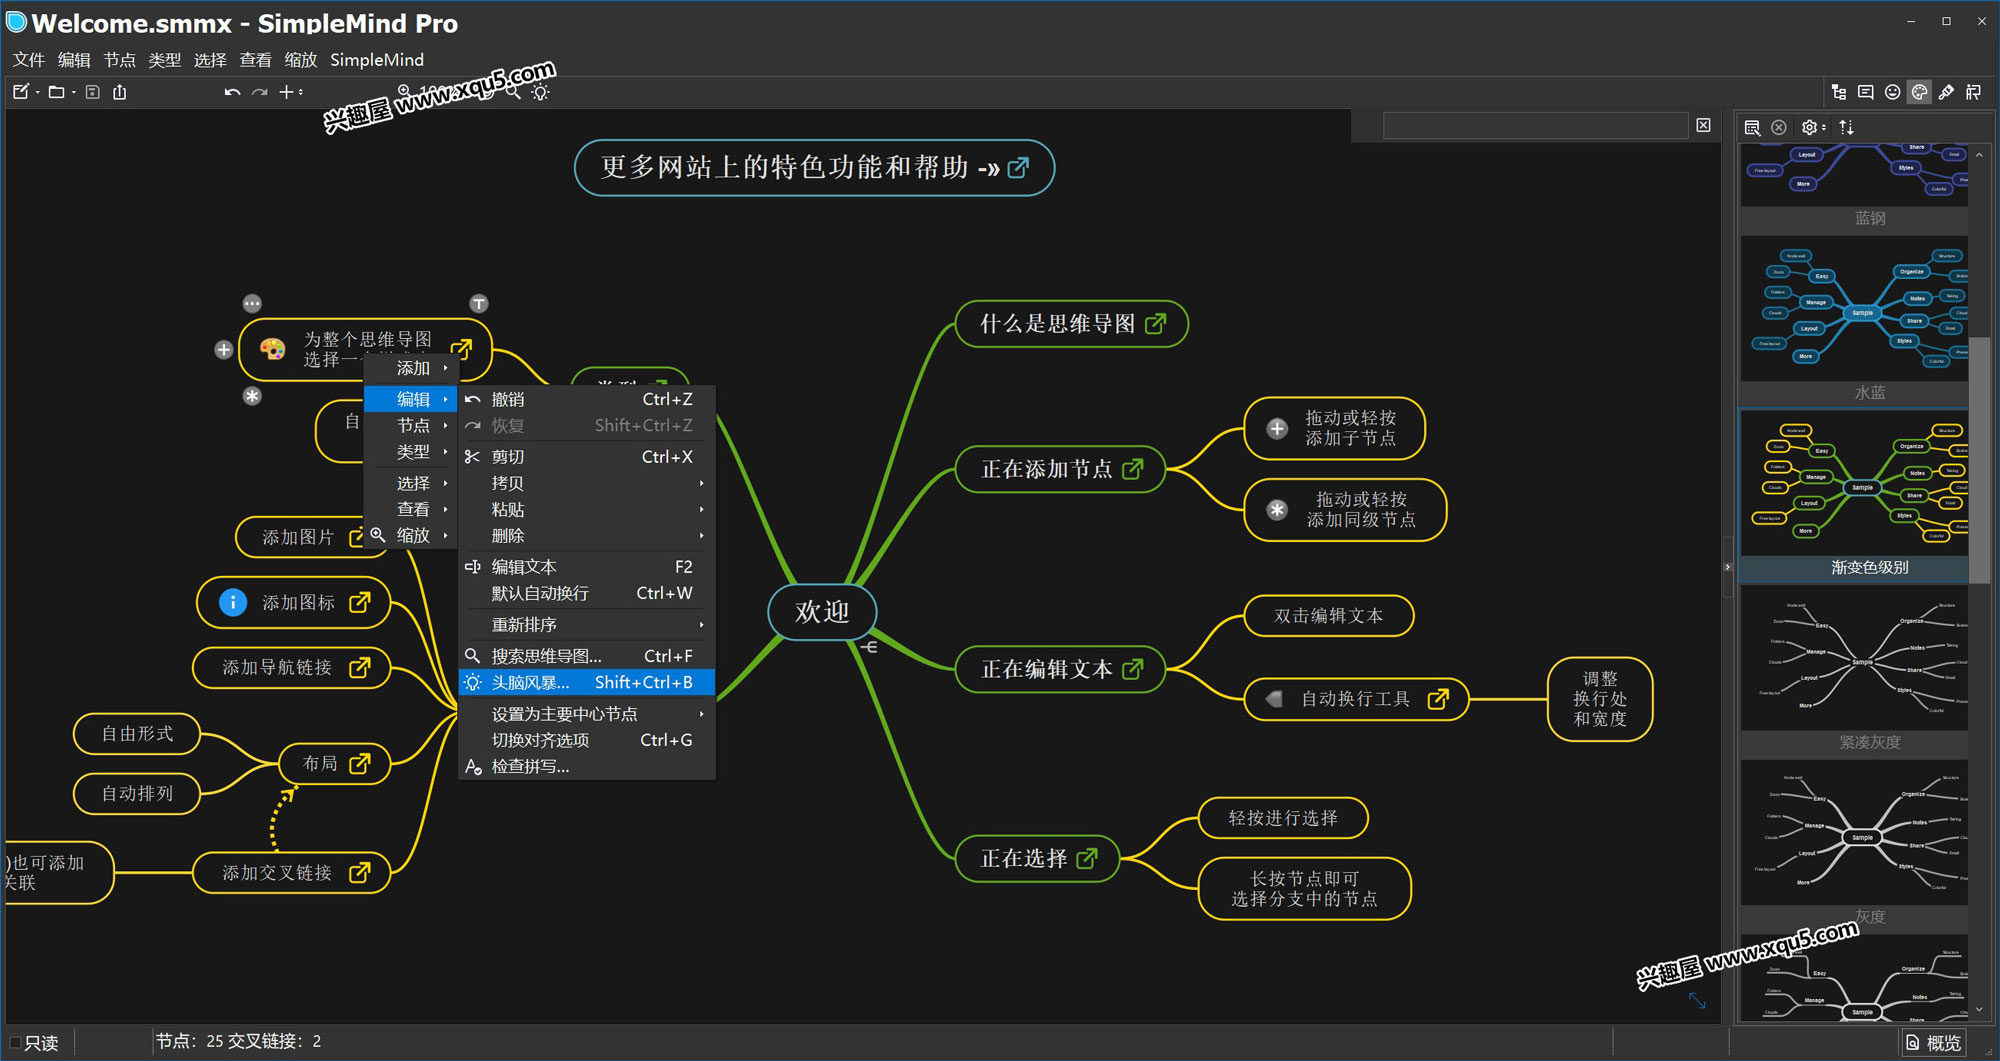The image size is (2000, 1061).
Task: Select the central 欢迎 node
Action: click(x=822, y=611)
